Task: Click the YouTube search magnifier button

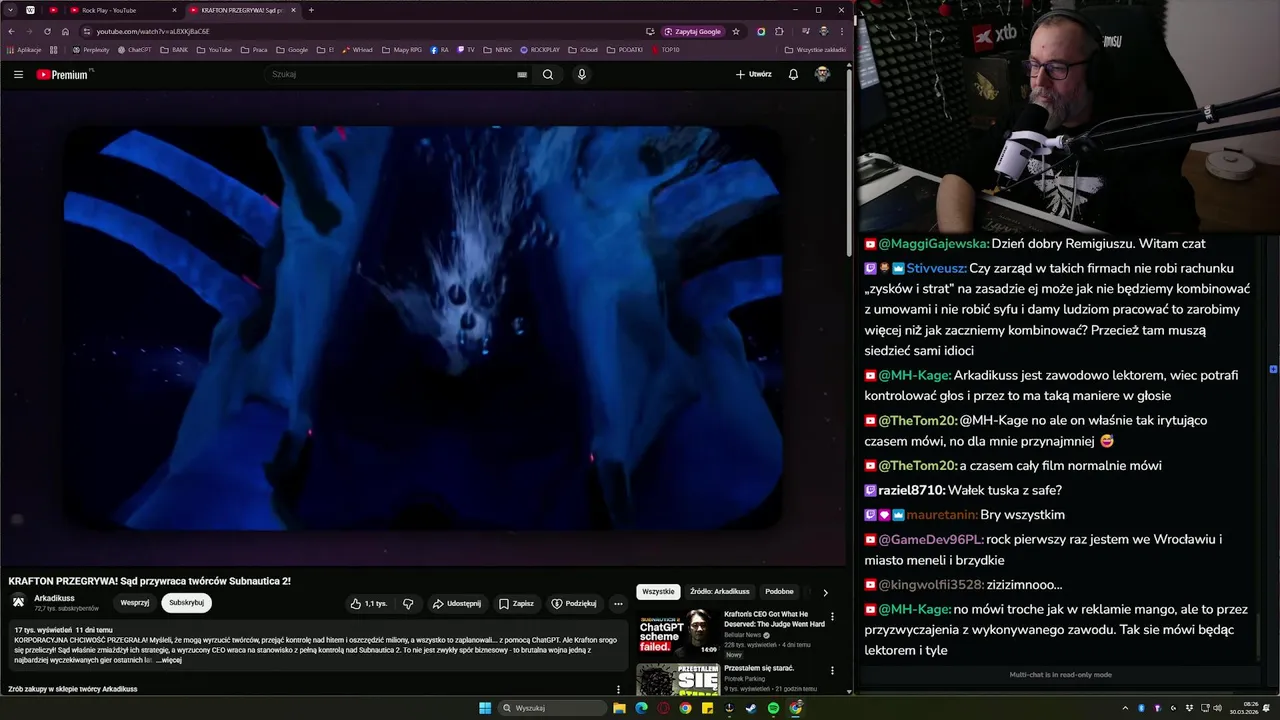Action: (548, 74)
